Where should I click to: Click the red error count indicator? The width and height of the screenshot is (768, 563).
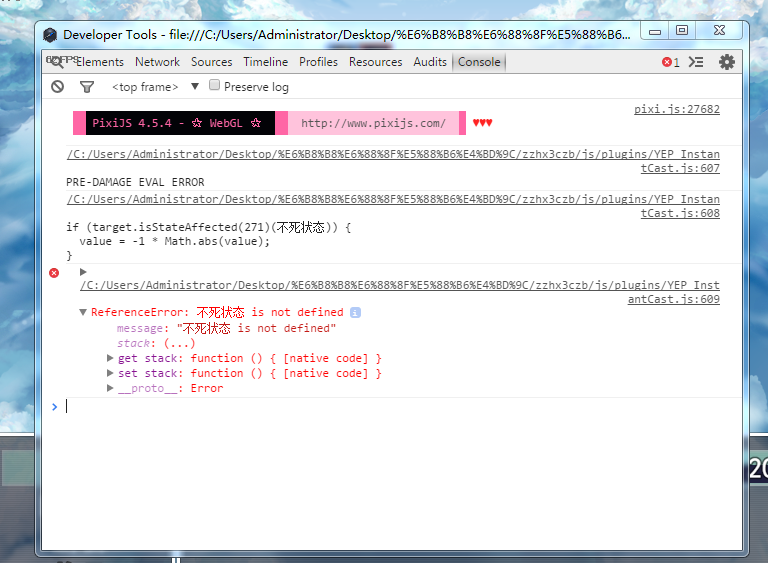click(x=671, y=62)
